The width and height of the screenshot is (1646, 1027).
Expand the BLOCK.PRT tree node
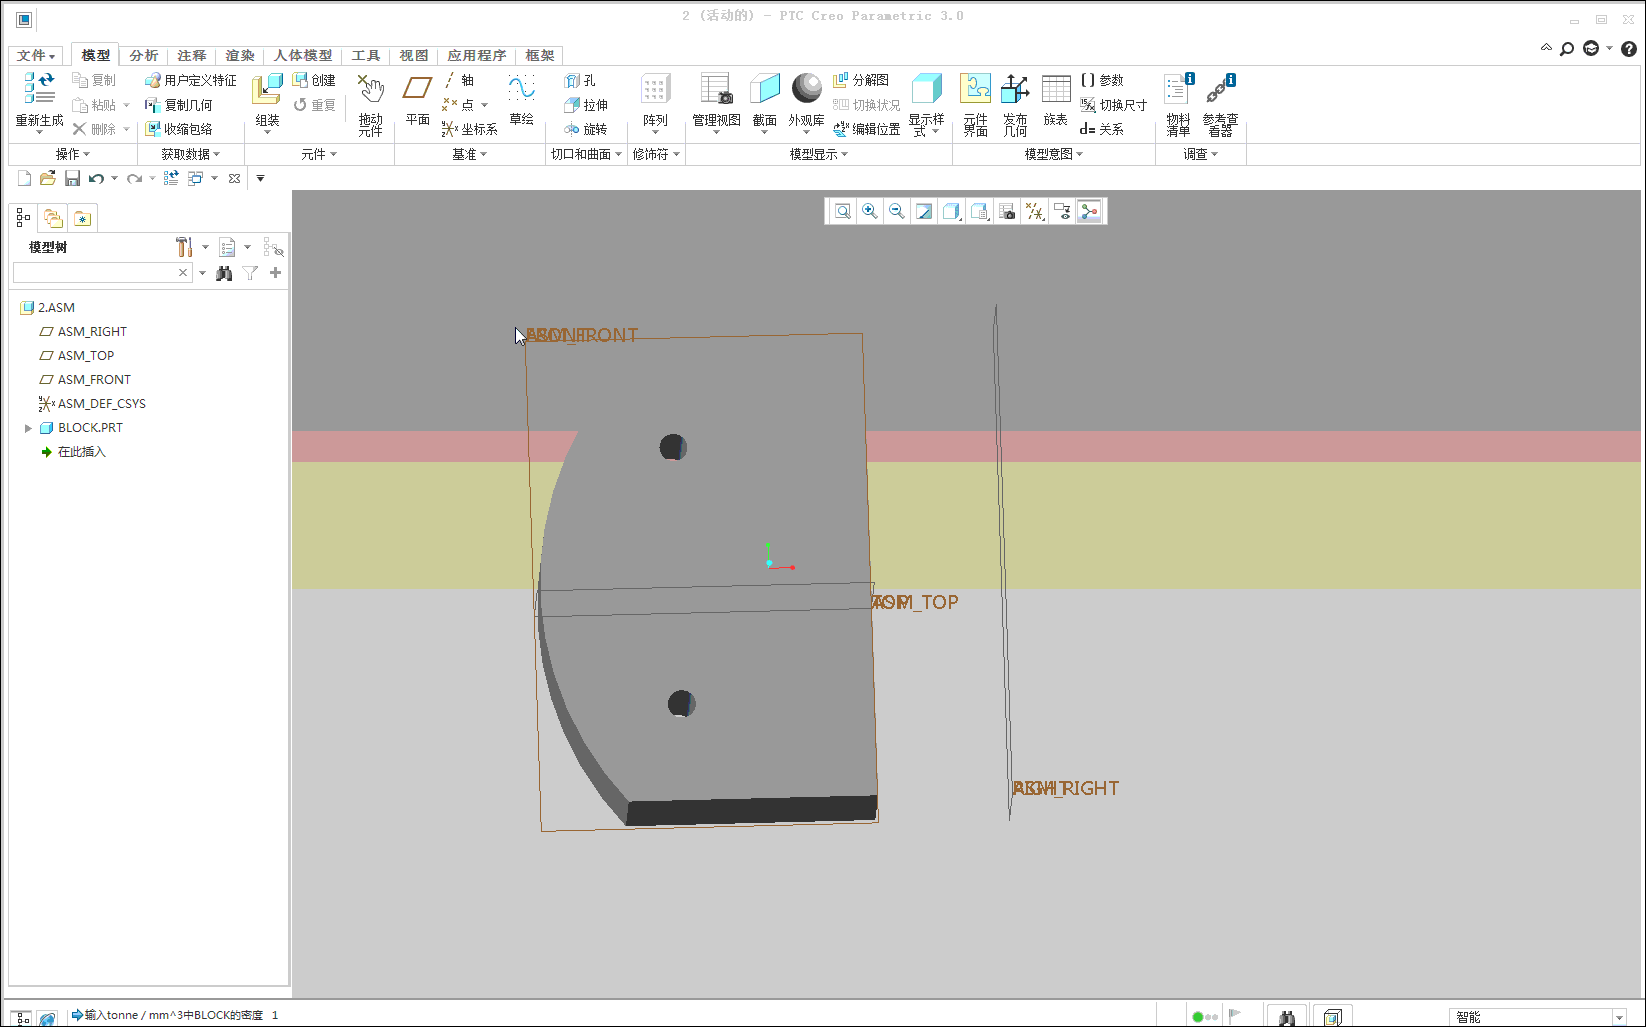28,428
